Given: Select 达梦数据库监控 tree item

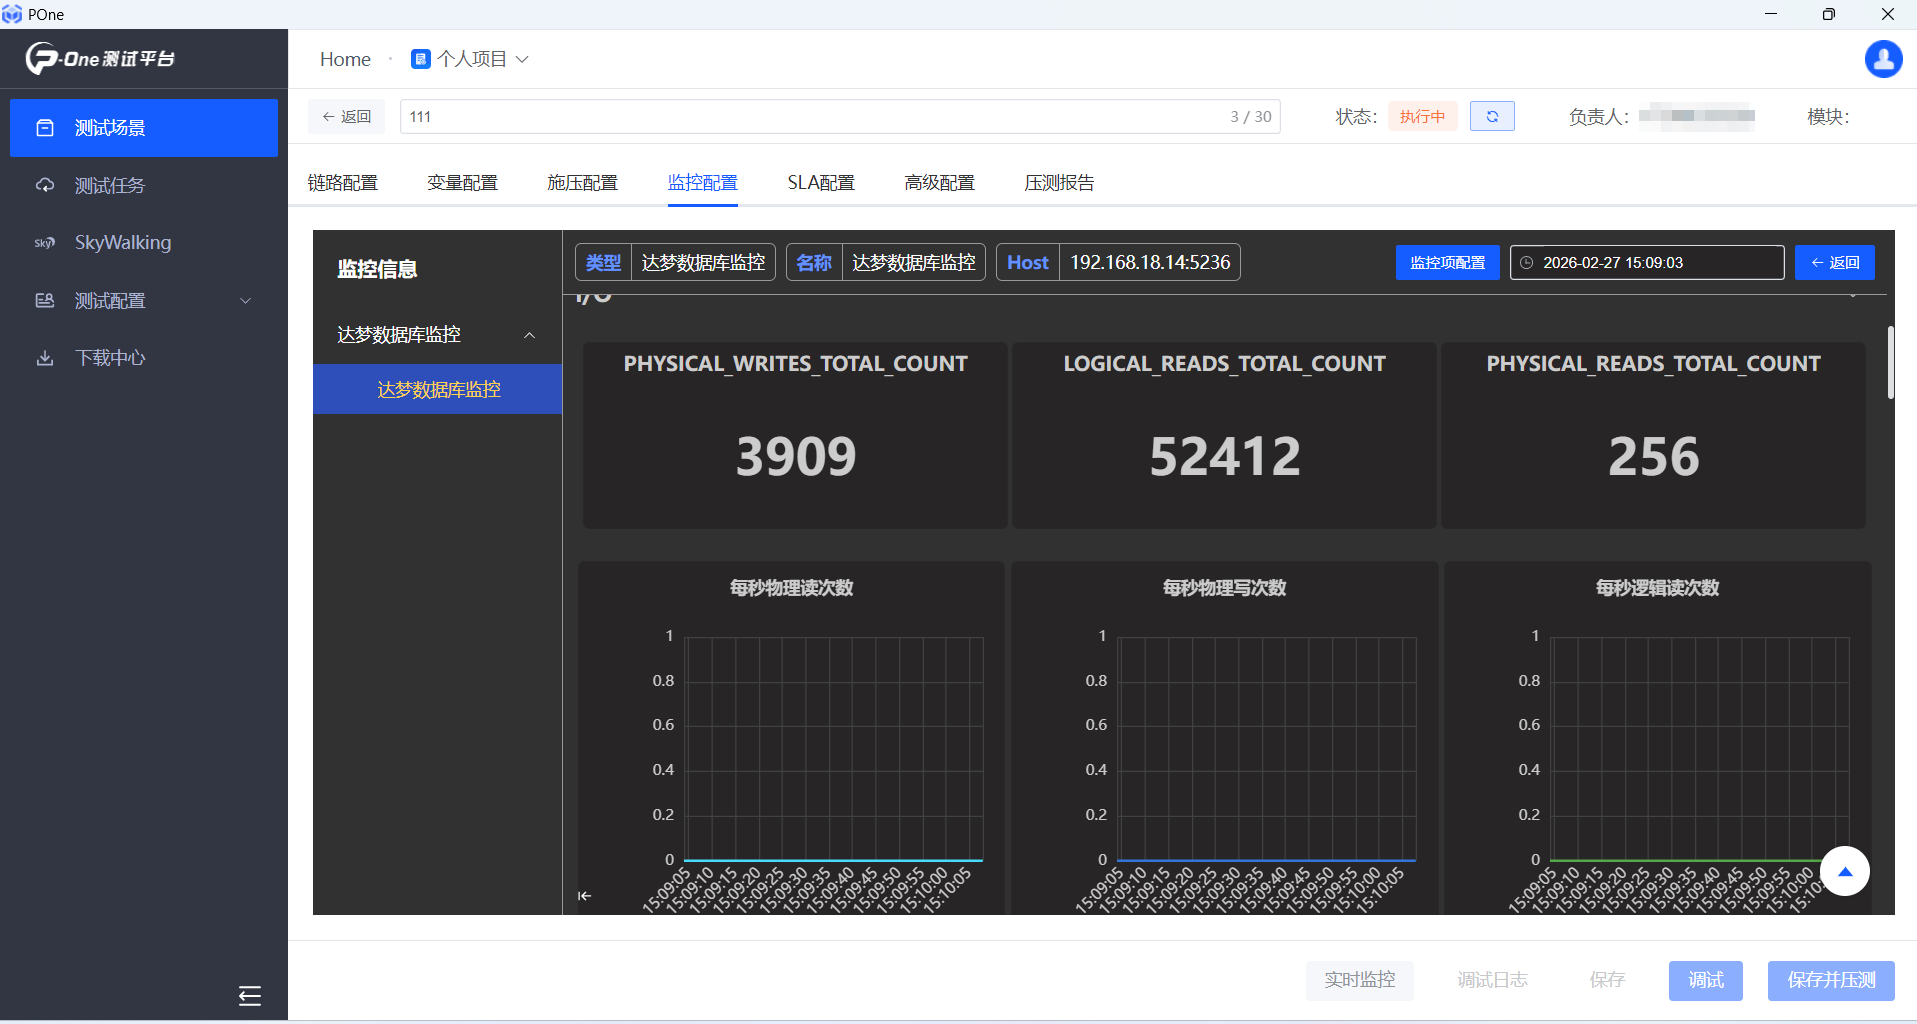Looking at the screenshot, I should tap(438, 390).
